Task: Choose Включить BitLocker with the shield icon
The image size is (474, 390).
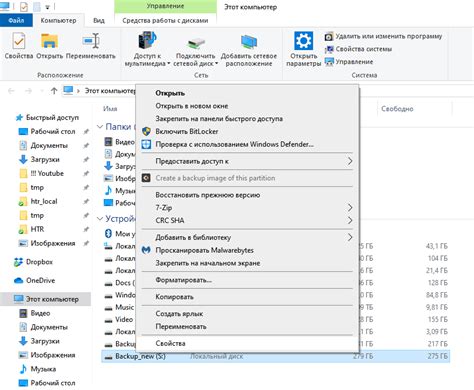Action: (187, 131)
